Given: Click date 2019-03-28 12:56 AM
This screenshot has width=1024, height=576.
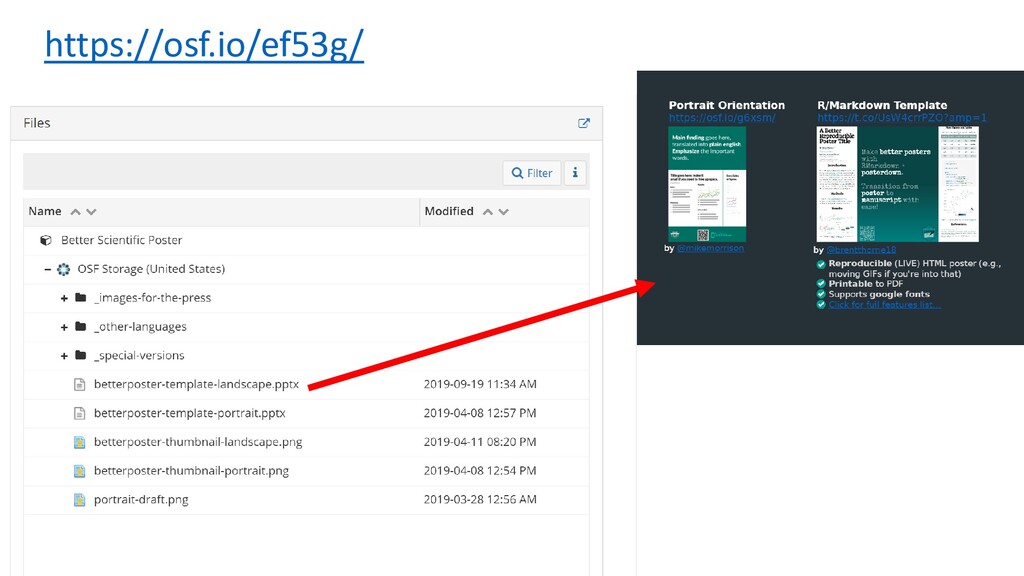Looking at the screenshot, I should tap(480, 500).
